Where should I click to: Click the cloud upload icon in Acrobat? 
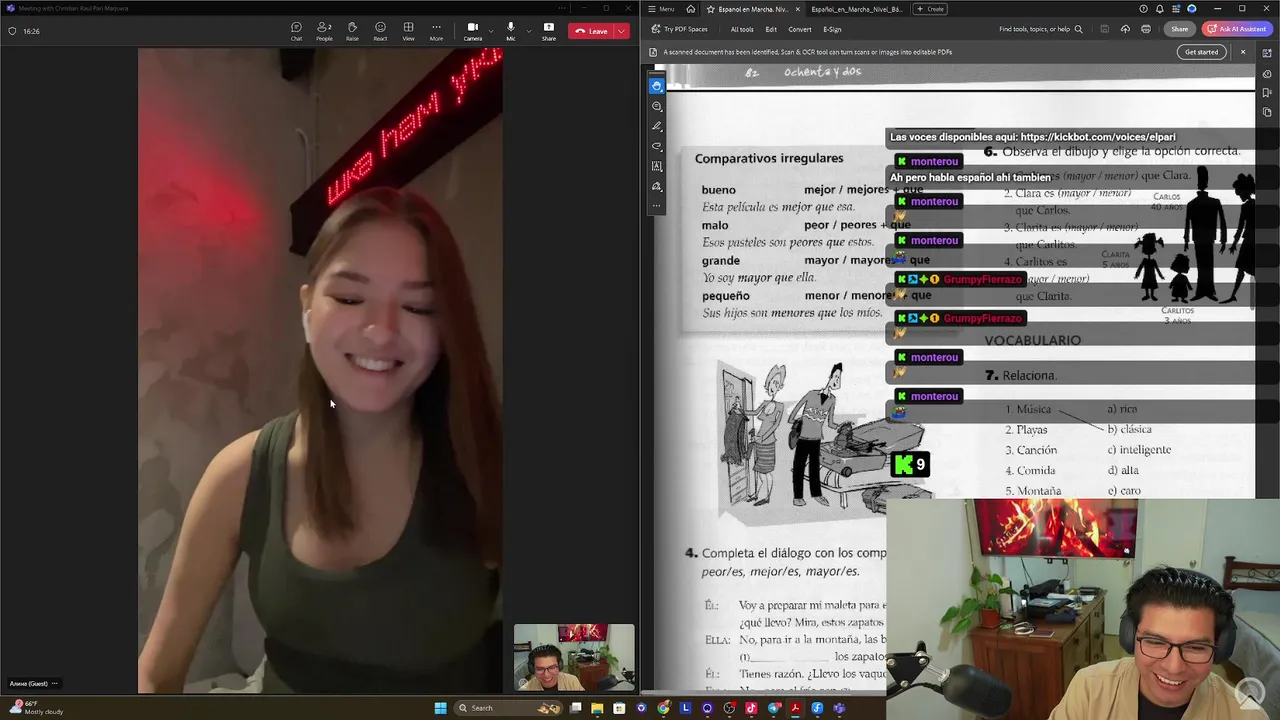1125,29
